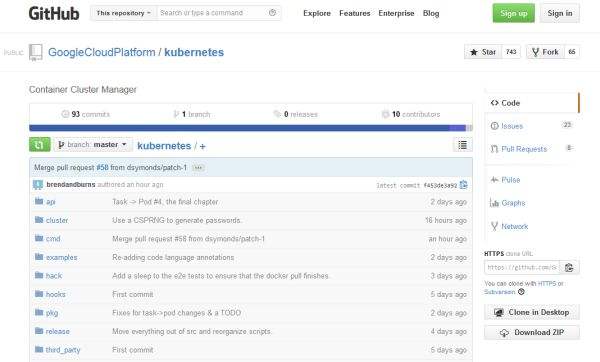This screenshot has height=362, width=600.
Task: Click the cluster folder icon
Action: [x=39, y=220]
